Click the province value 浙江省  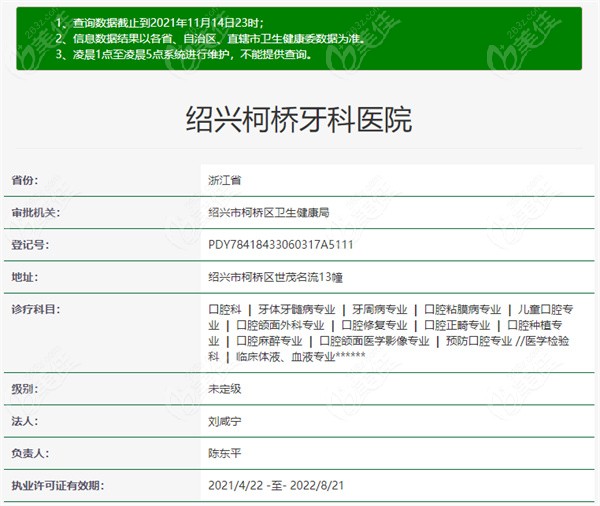pos(225,180)
